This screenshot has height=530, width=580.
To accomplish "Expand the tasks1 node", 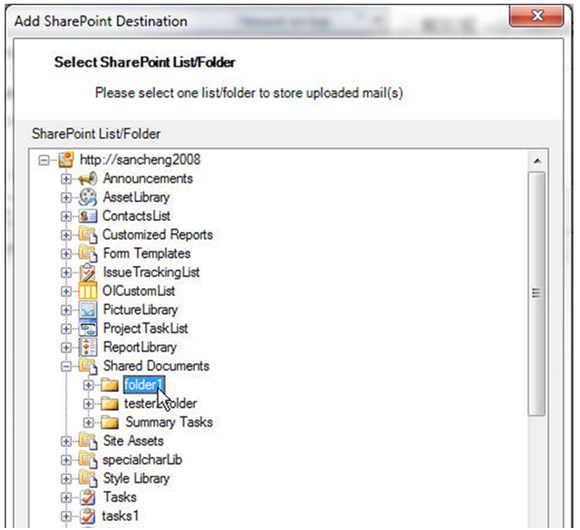I will tap(66, 516).
